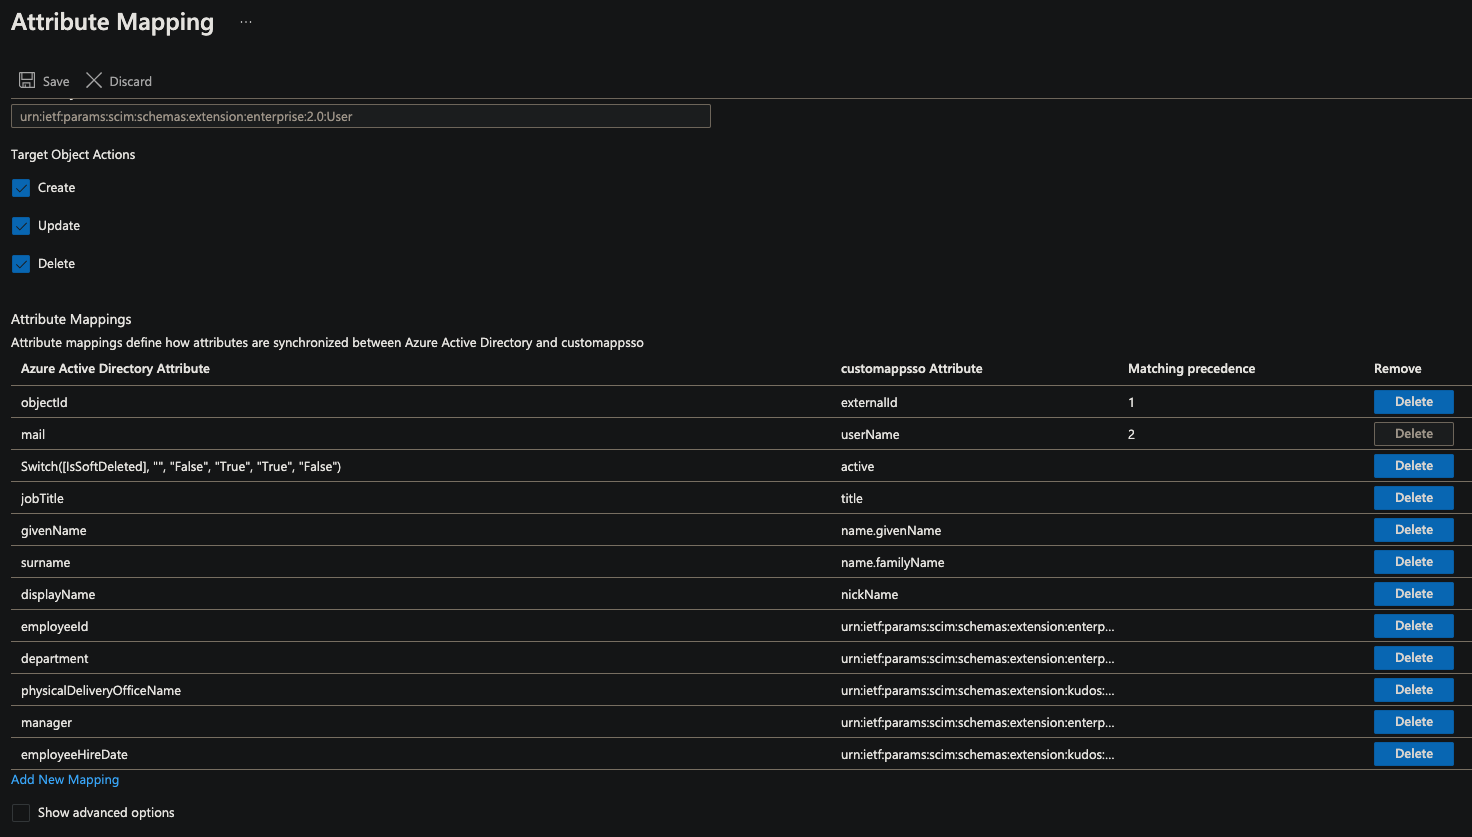The height and width of the screenshot is (837, 1472).
Task: Open the manager attribute mapping
Action: click(47, 723)
